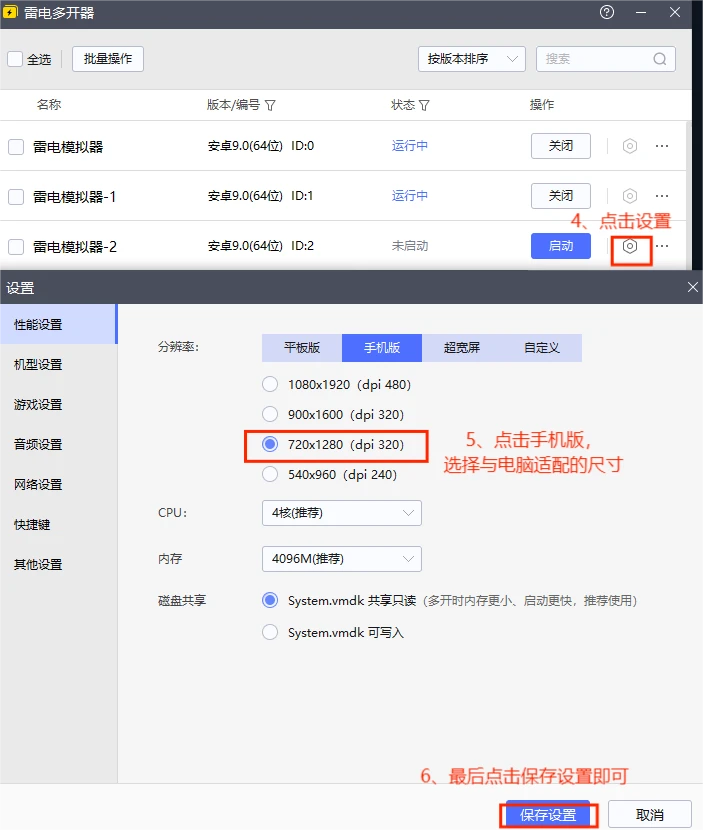Tick the 全选 checkbox

(x=15, y=59)
